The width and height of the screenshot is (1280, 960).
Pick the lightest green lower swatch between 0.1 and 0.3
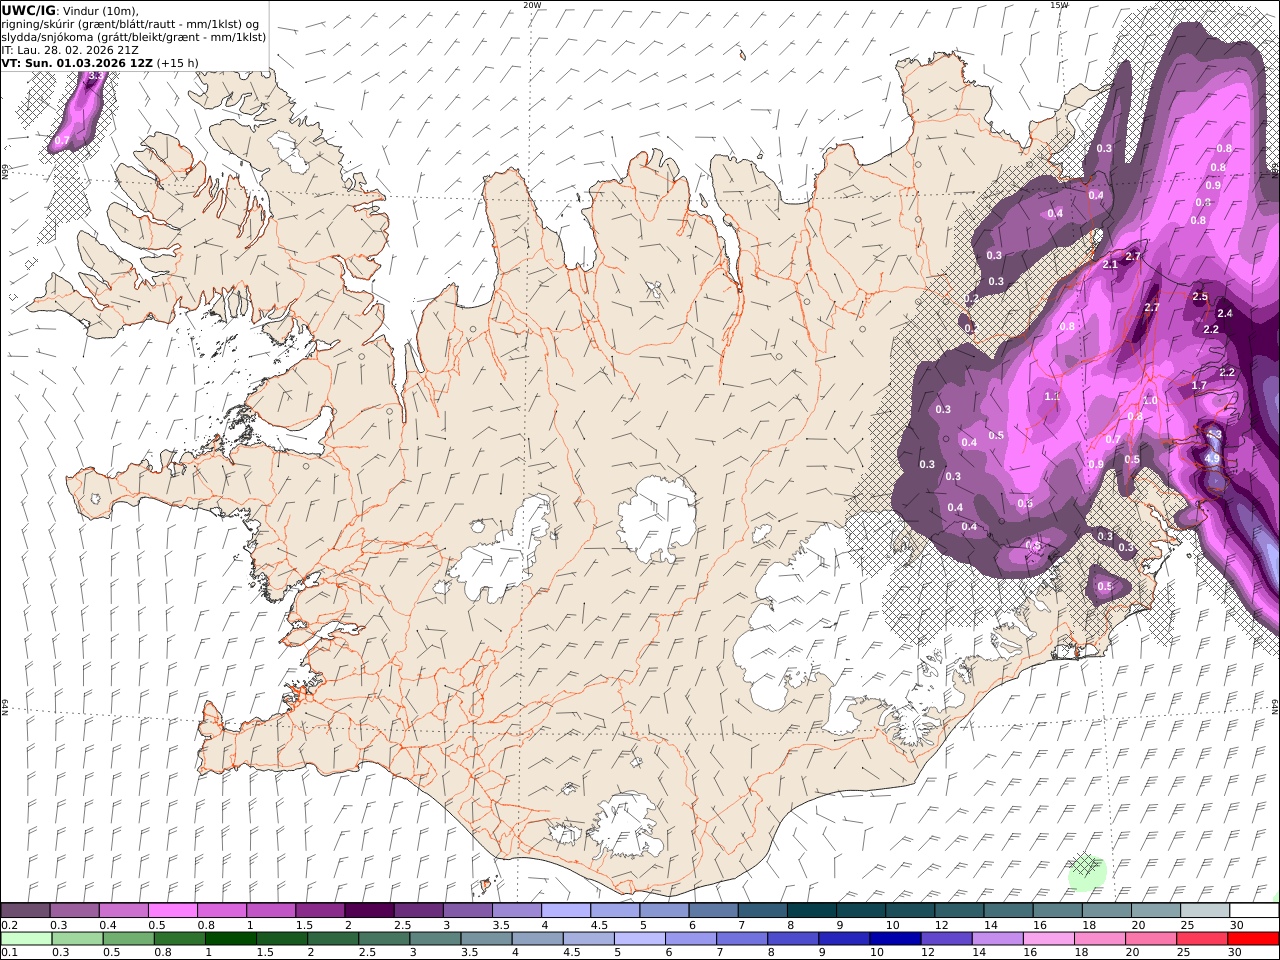[26, 938]
